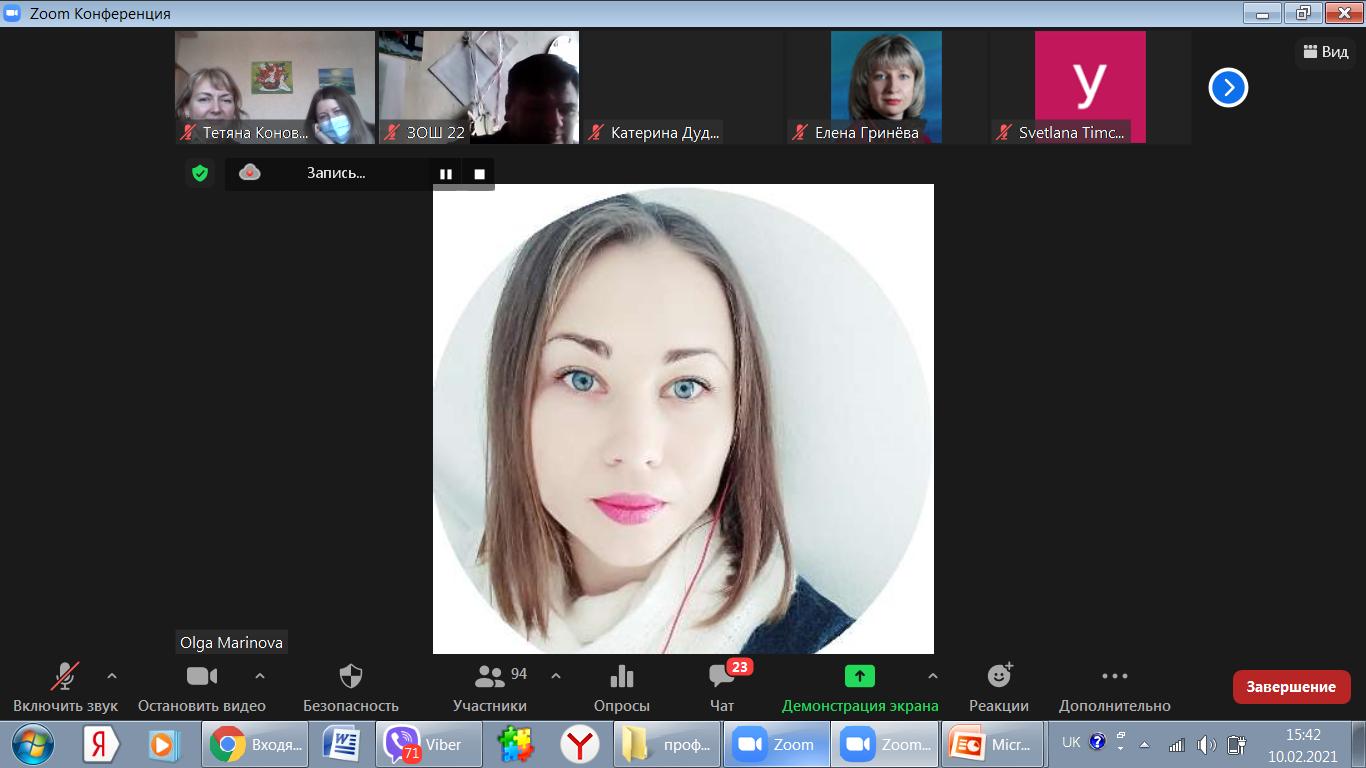This screenshot has width=1366, height=768.
Task: Pause the meeting recording
Action: pyautogui.click(x=446, y=174)
